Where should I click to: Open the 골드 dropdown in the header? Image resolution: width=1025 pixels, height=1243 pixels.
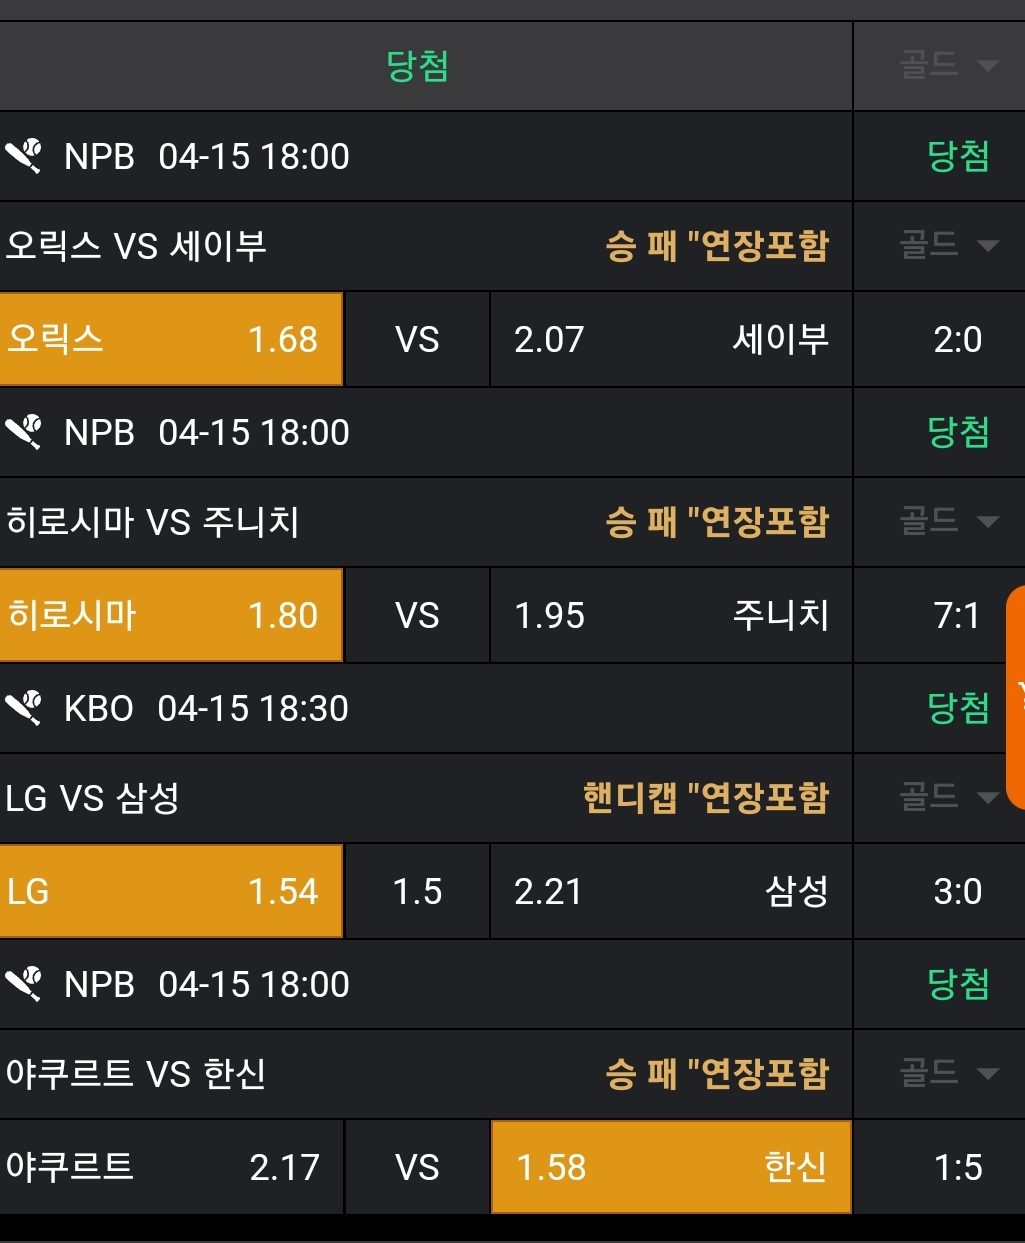pos(948,66)
